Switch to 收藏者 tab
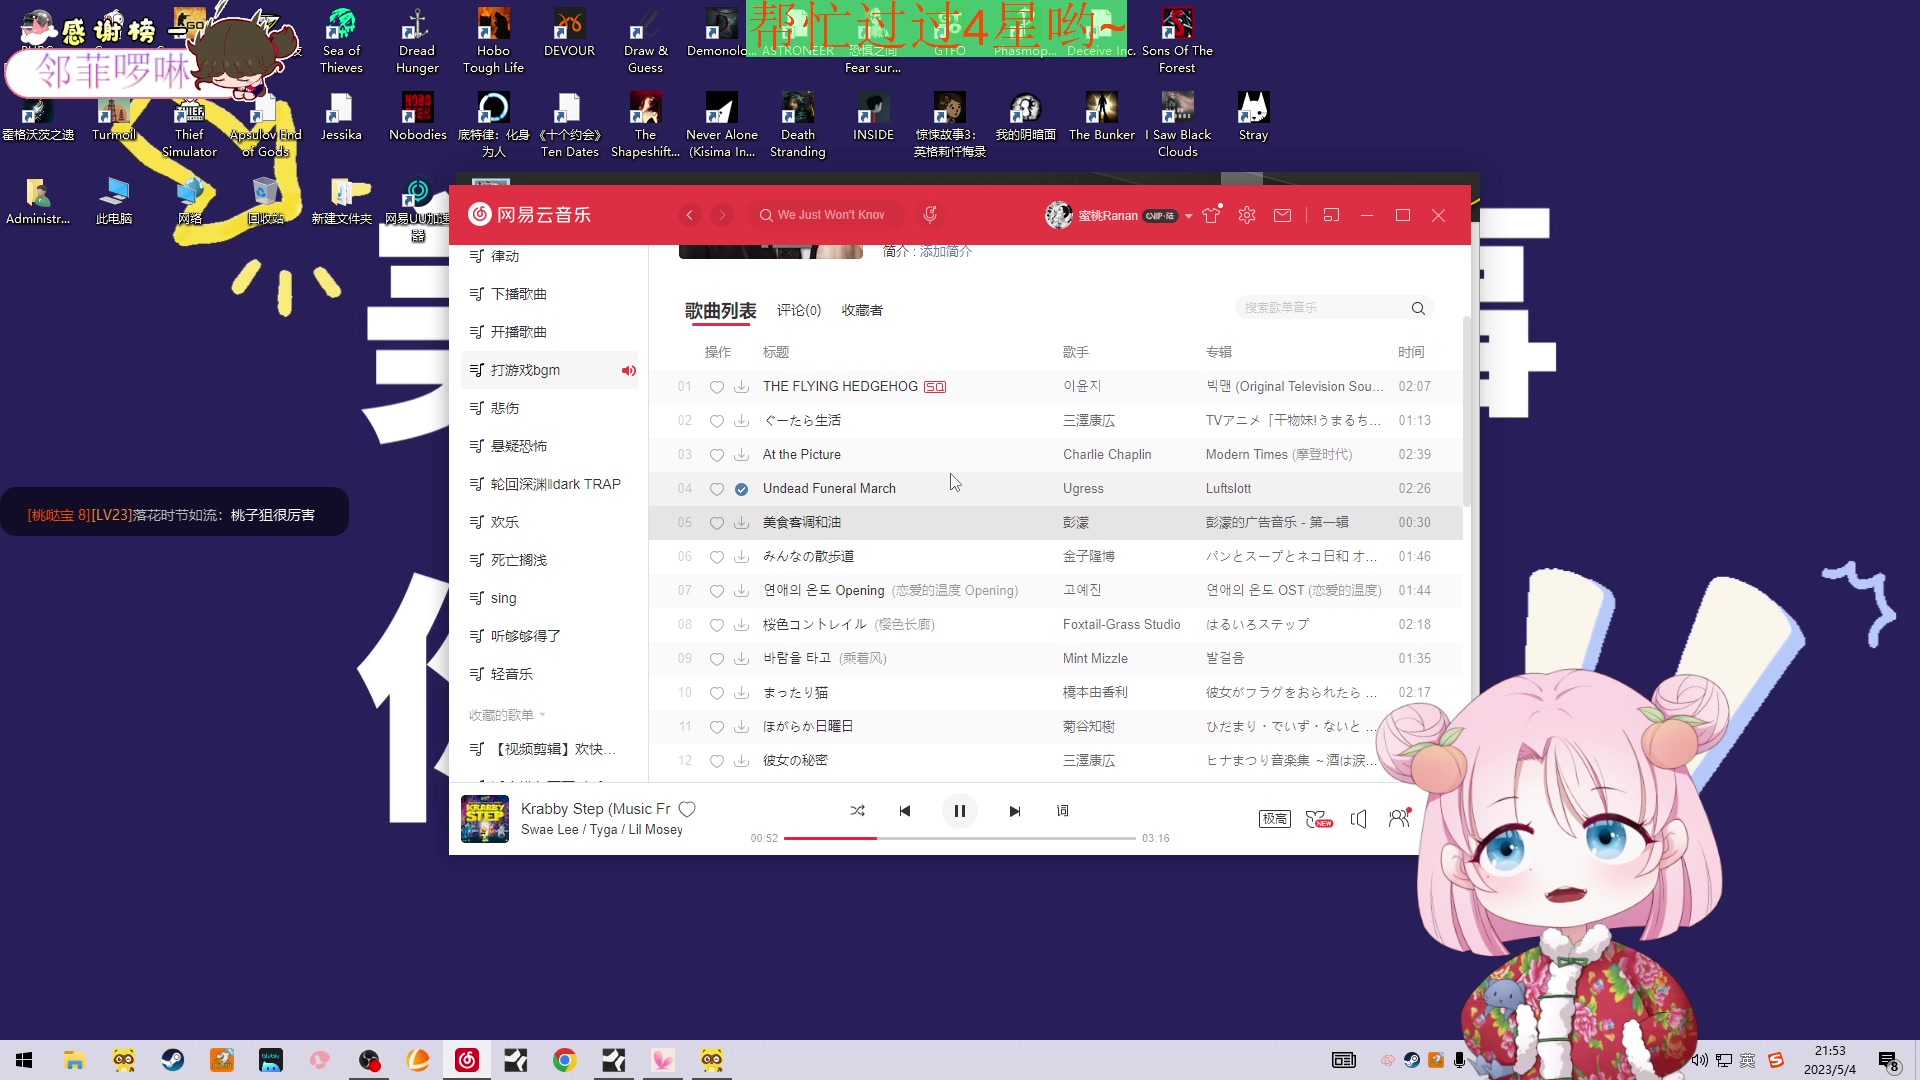This screenshot has height=1080, width=1920. 862,311
